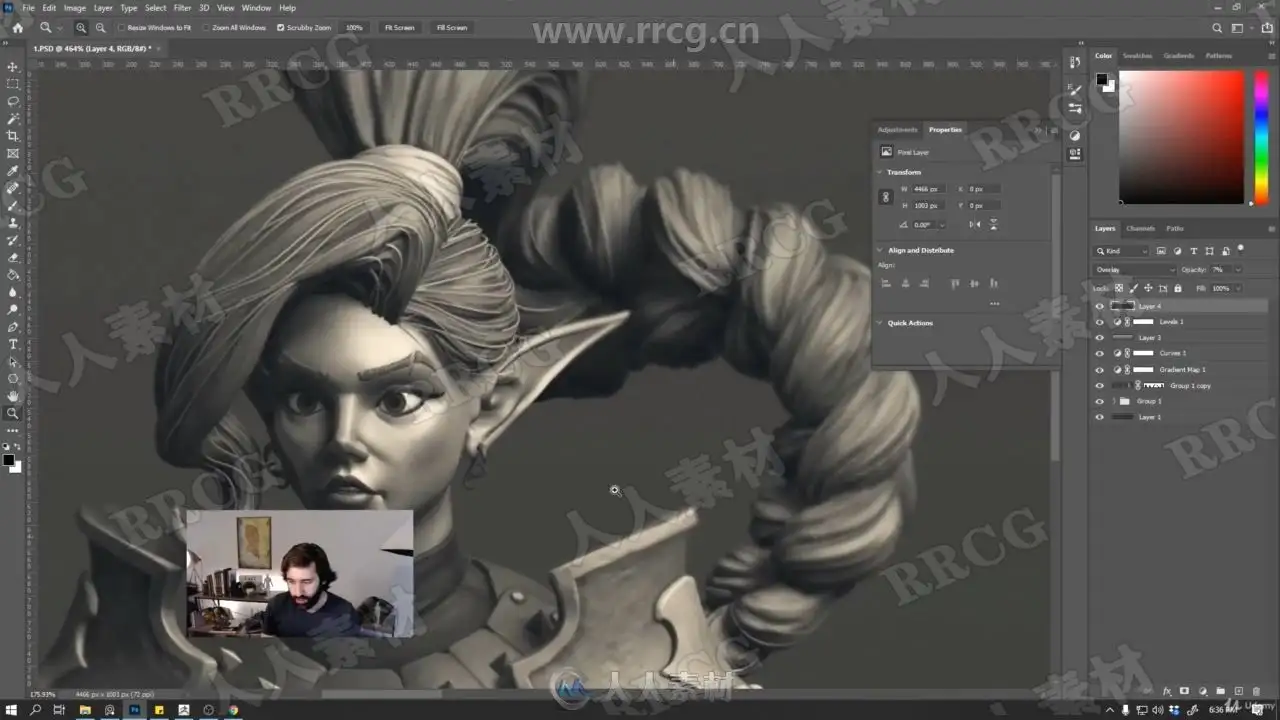Collapse the Quick Actions section
Image resolution: width=1280 pixels, height=720 pixels.
(880, 323)
